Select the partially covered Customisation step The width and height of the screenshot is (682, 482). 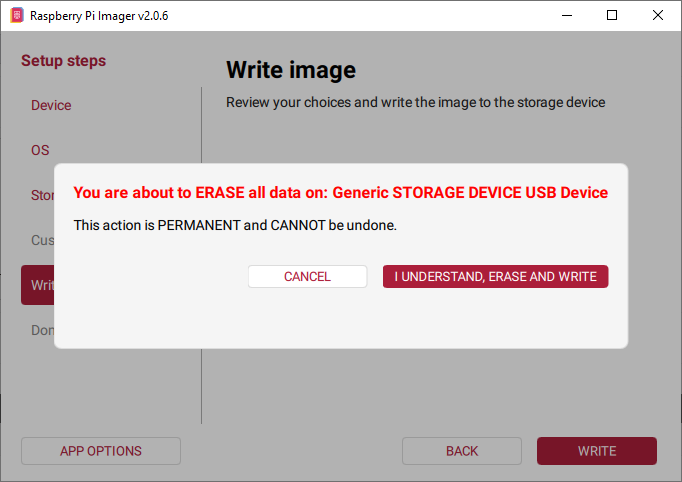click(x=42, y=240)
